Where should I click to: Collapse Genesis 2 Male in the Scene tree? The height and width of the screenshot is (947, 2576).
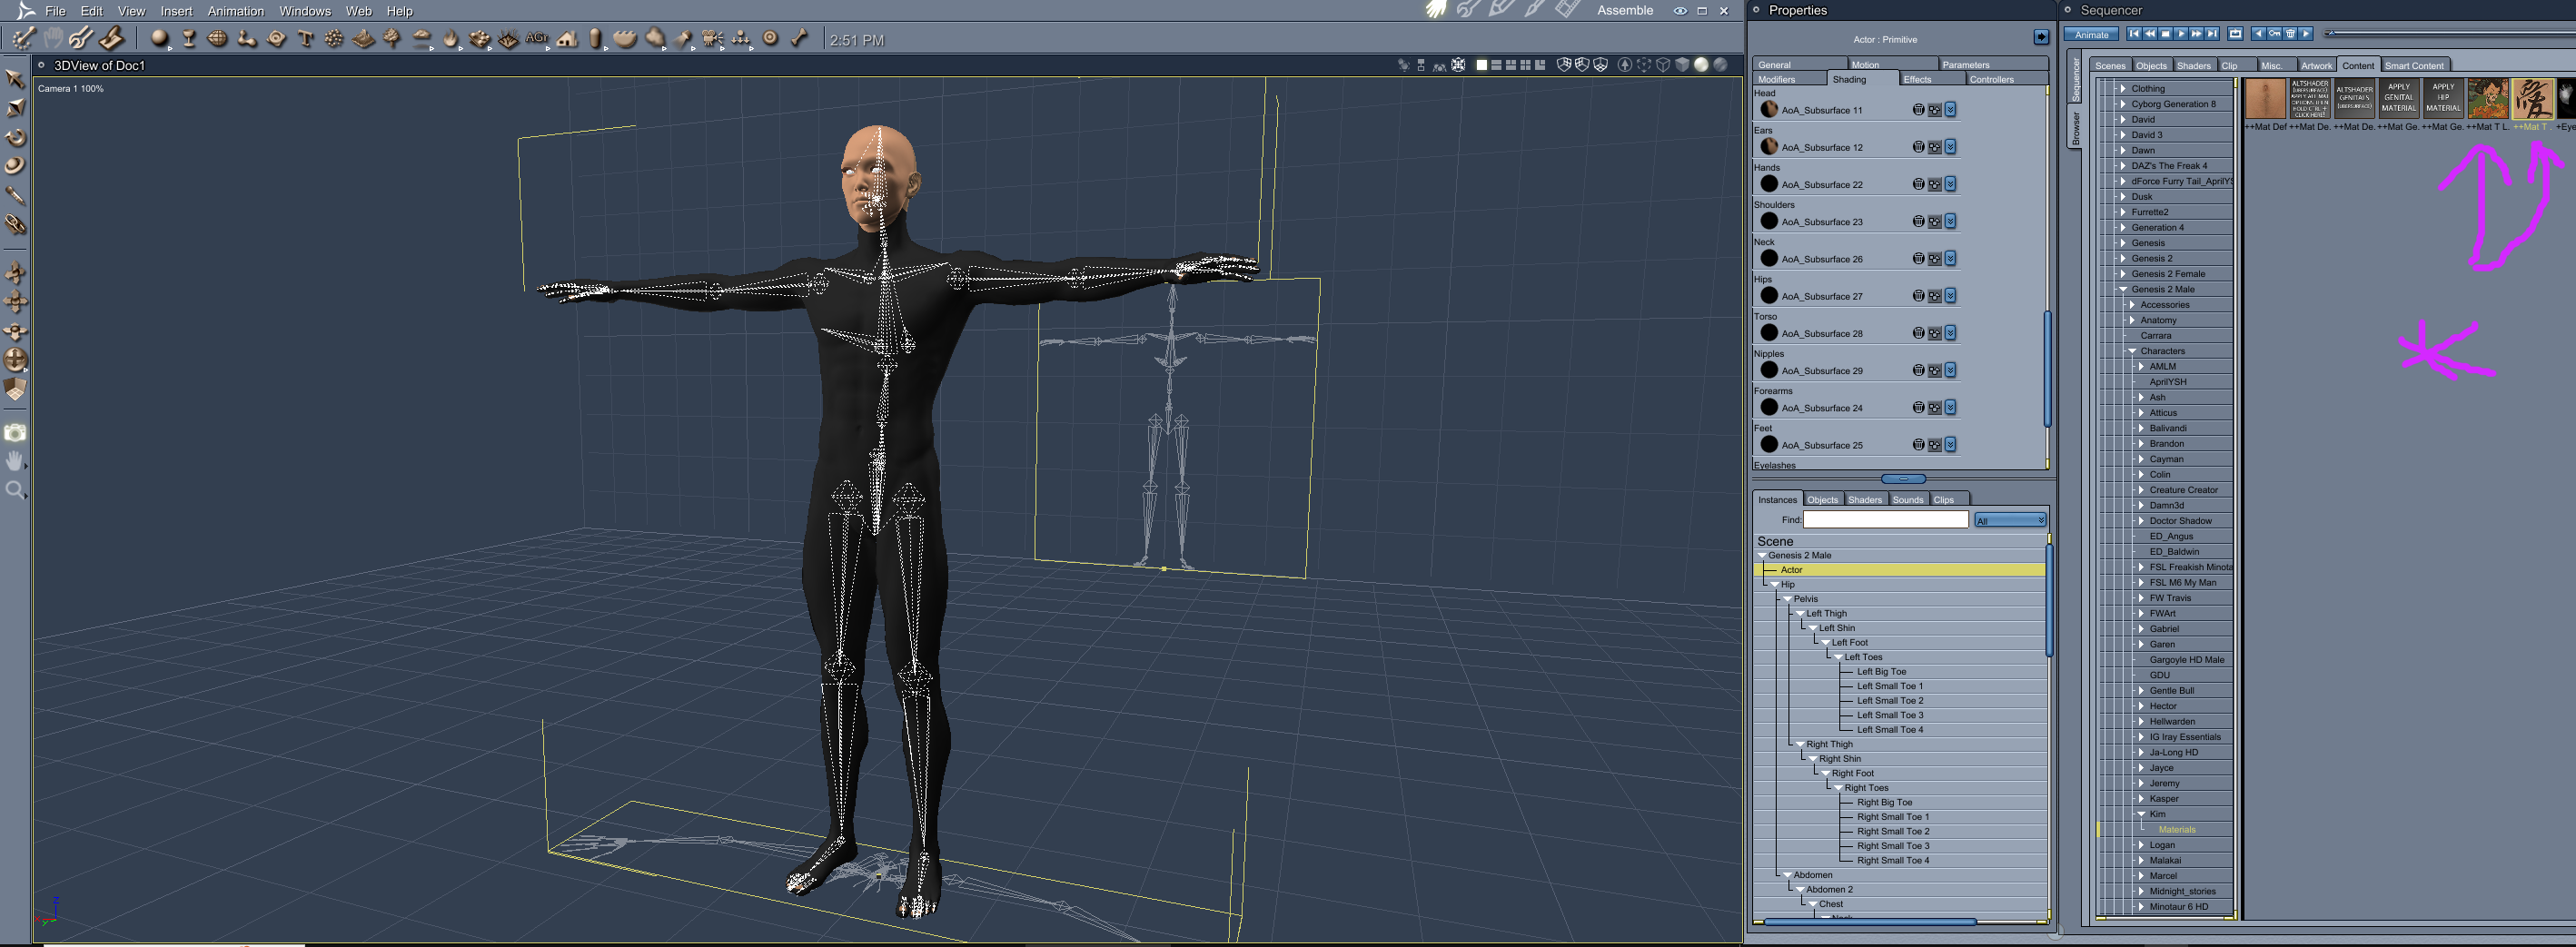tap(1762, 555)
